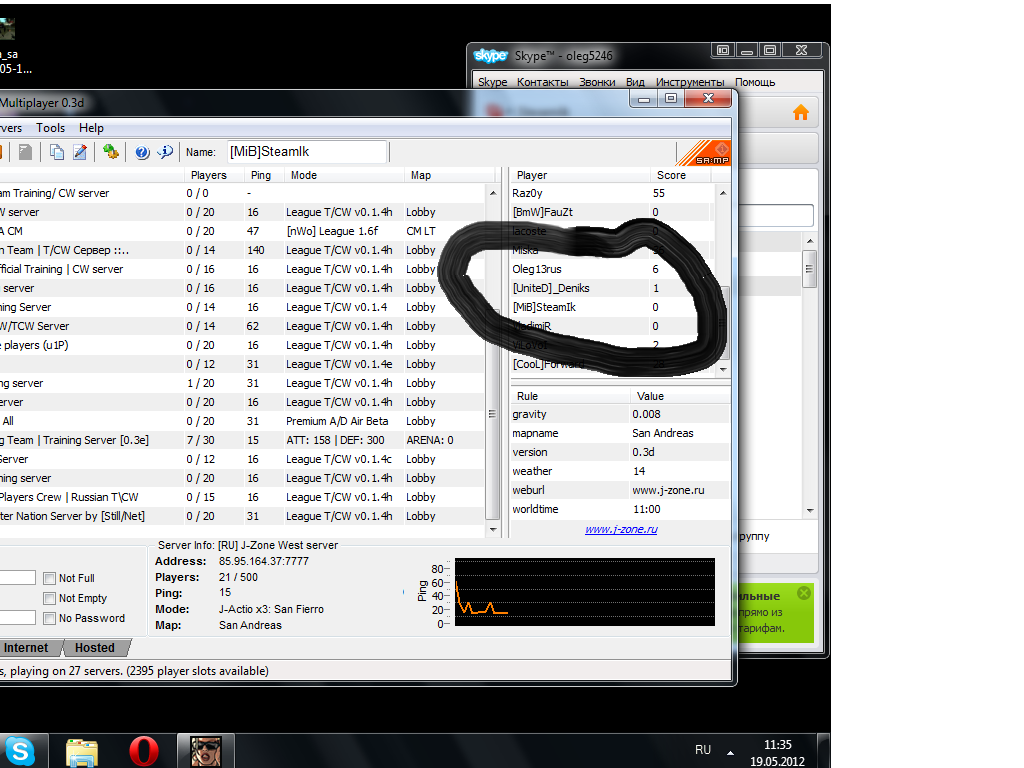Sort player list by Score column
The width and height of the screenshot is (1024, 768).
(679, 175)
